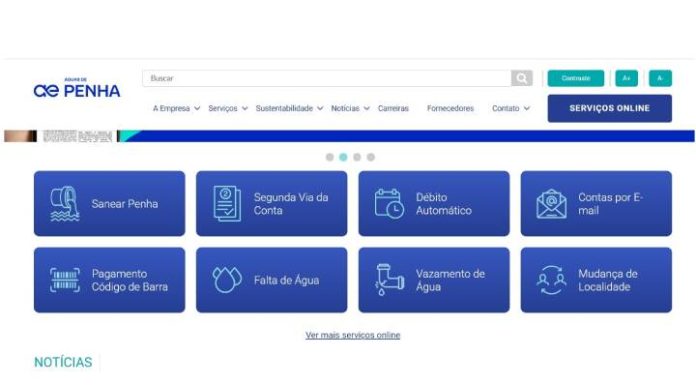Click the Vazamento de Água leaking pipe icon
Image resolution: width=696 pixels, height=385 pixels.
click(389, 280)
